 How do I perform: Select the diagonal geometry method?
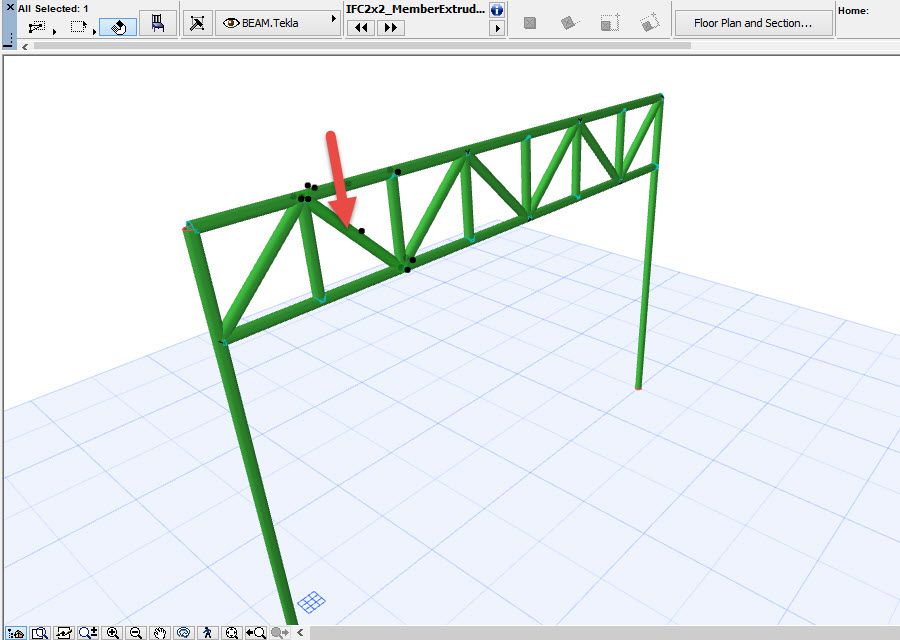point(609,23)
